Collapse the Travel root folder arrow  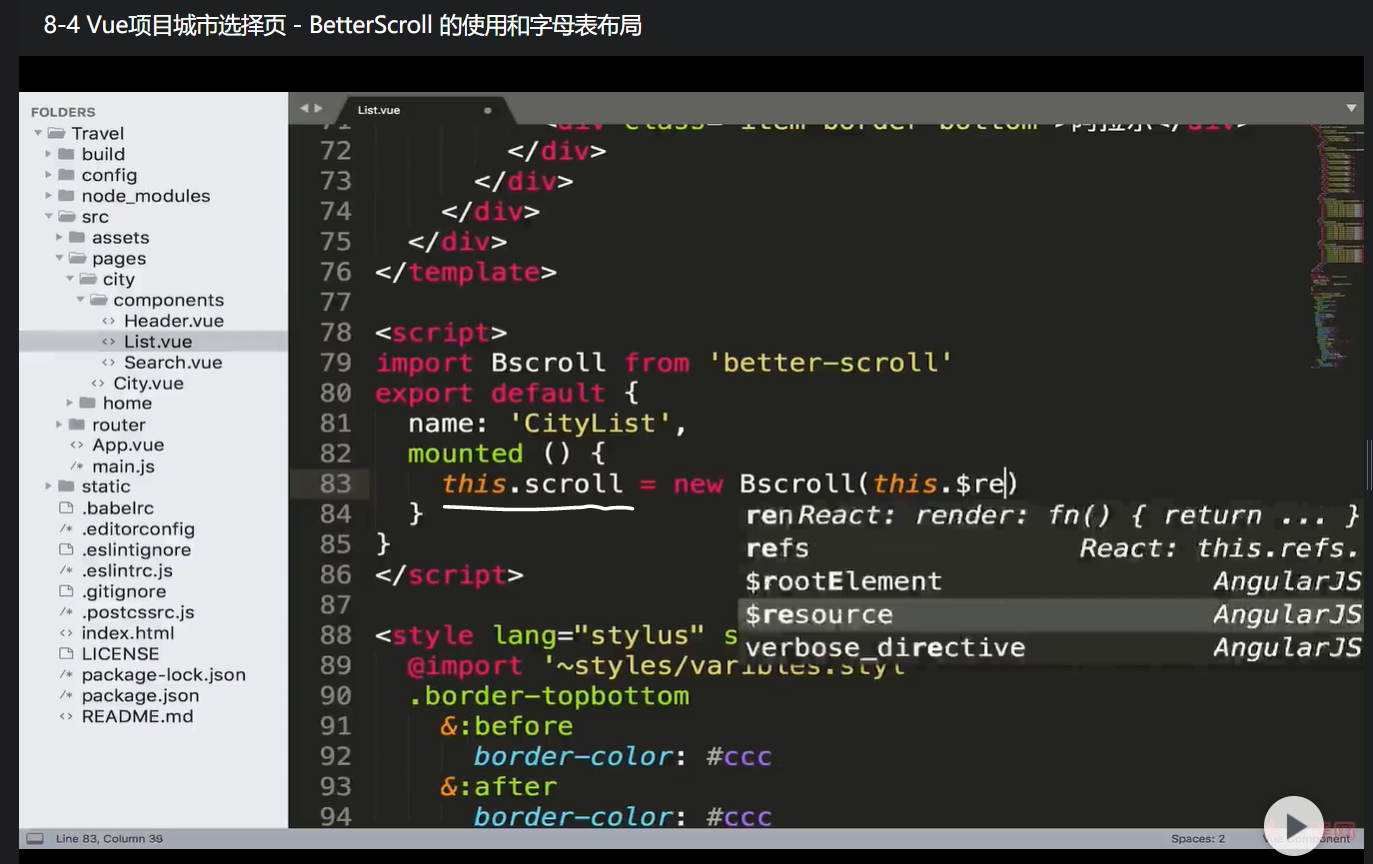(x=38, y=133)
